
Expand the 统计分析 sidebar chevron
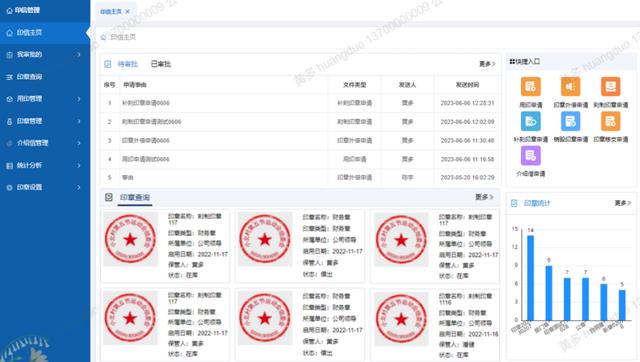[79, 165]
